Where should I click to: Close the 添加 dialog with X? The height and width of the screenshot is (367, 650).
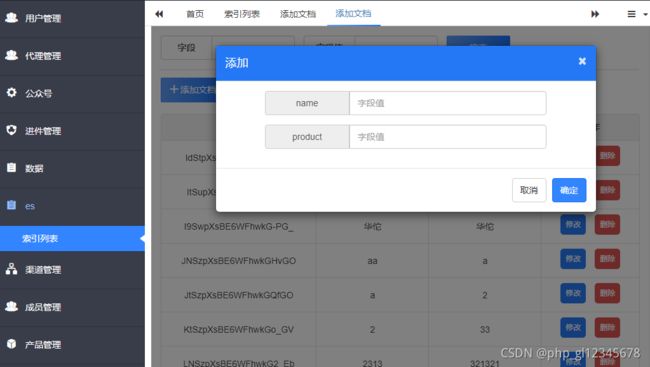pos(582,61)
